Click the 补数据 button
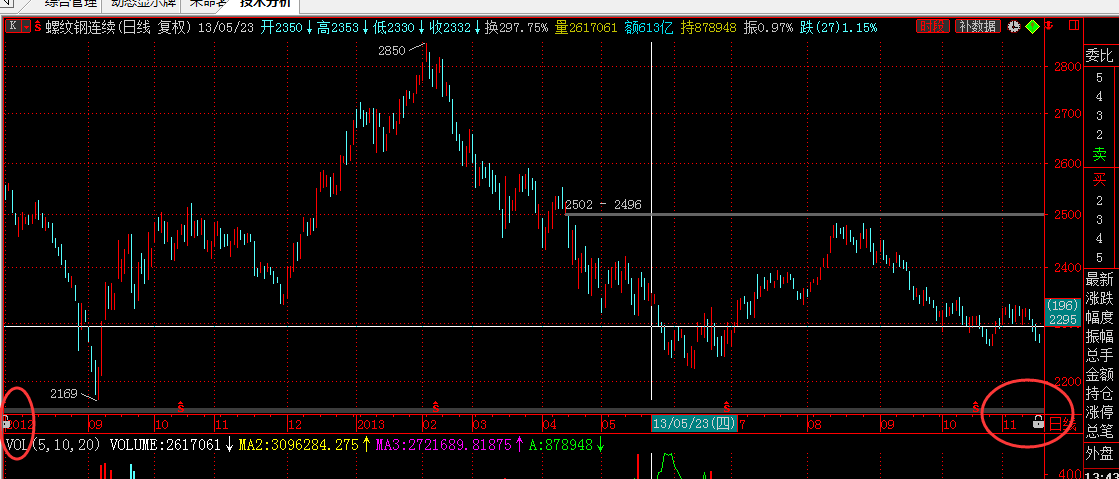 point(977,27)
